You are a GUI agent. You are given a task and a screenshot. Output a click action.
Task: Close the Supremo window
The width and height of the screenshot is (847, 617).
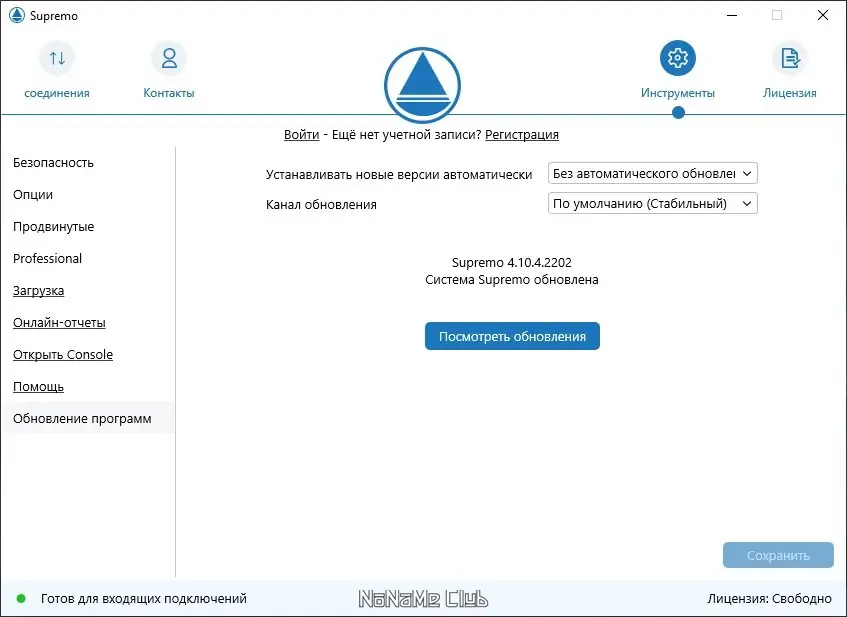click(823, 15)
